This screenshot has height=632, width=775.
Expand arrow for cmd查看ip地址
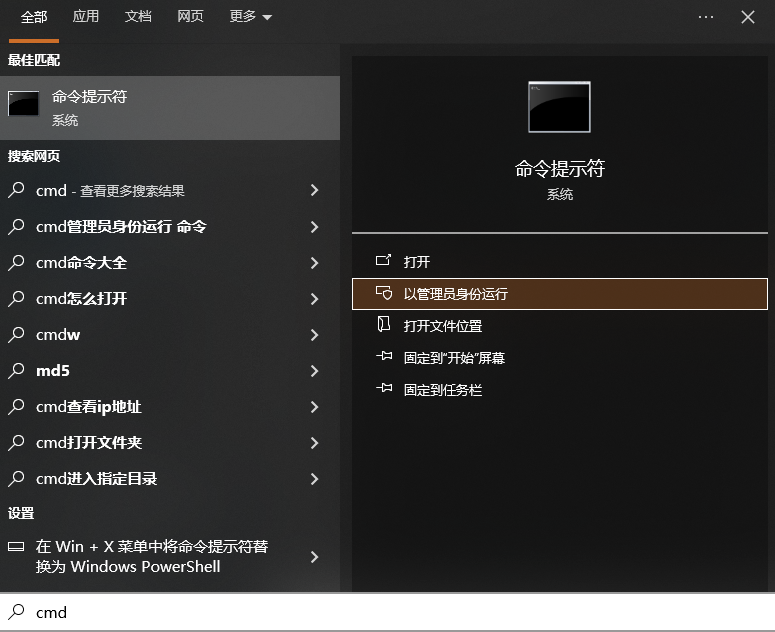click(314, 407)
